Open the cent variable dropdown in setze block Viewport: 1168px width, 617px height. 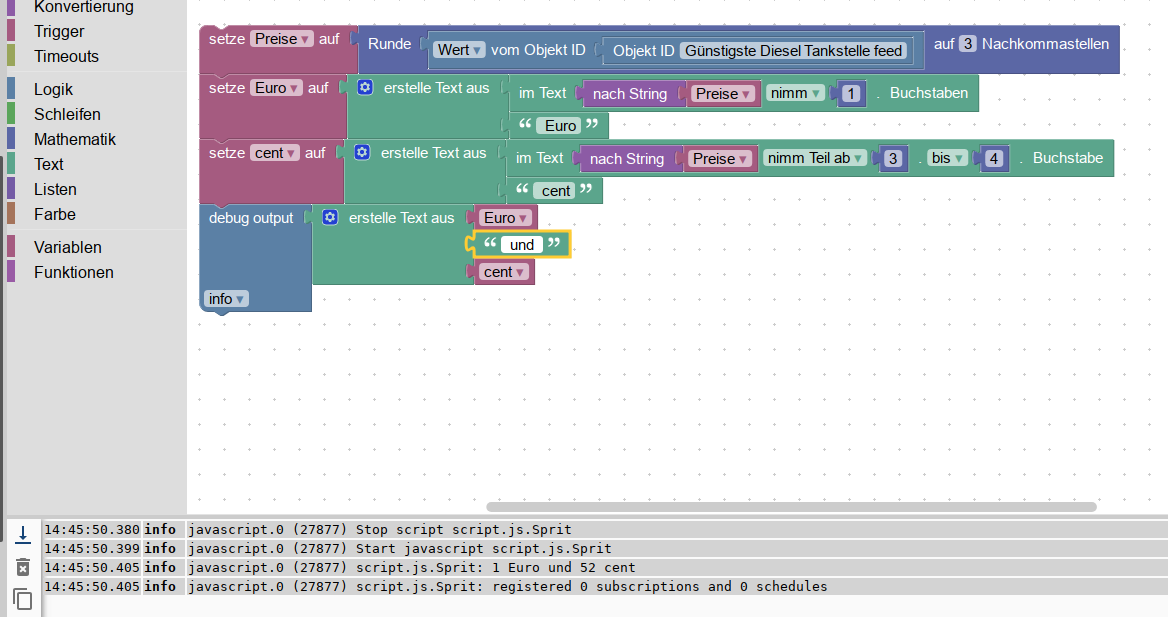click(x=274, y=153)
